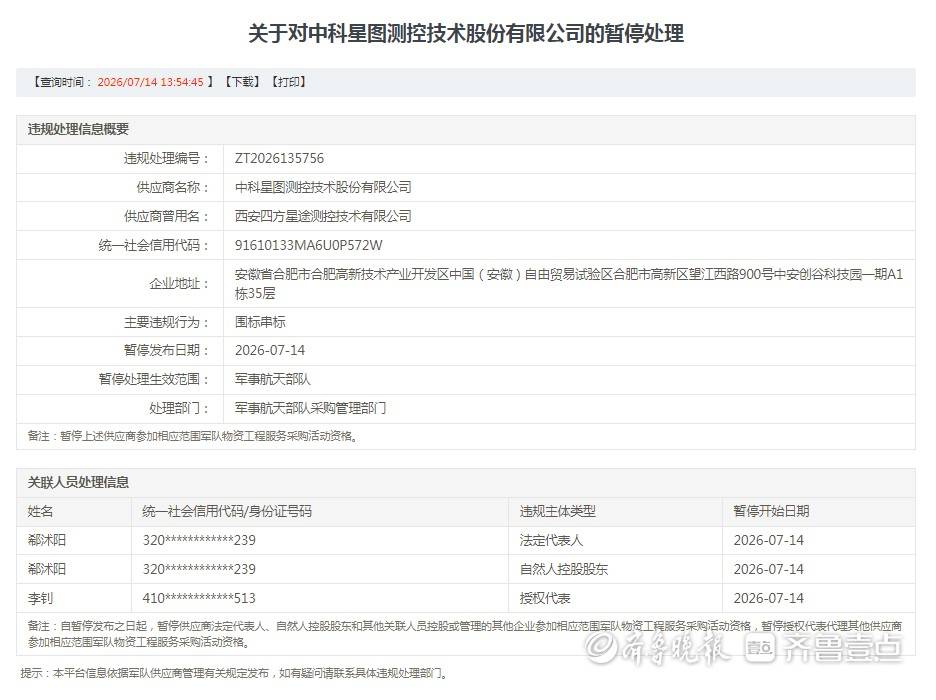This screenshot has height=700, width=936.
Task: Select supplier name 中科星图测控技术股份有限公司 in table
Action: [323, 187]
